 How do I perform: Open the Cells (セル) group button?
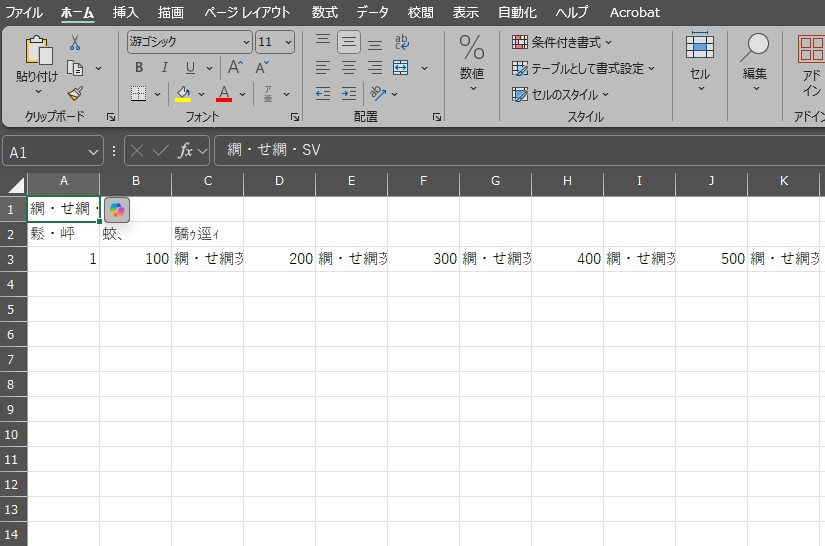700,62
